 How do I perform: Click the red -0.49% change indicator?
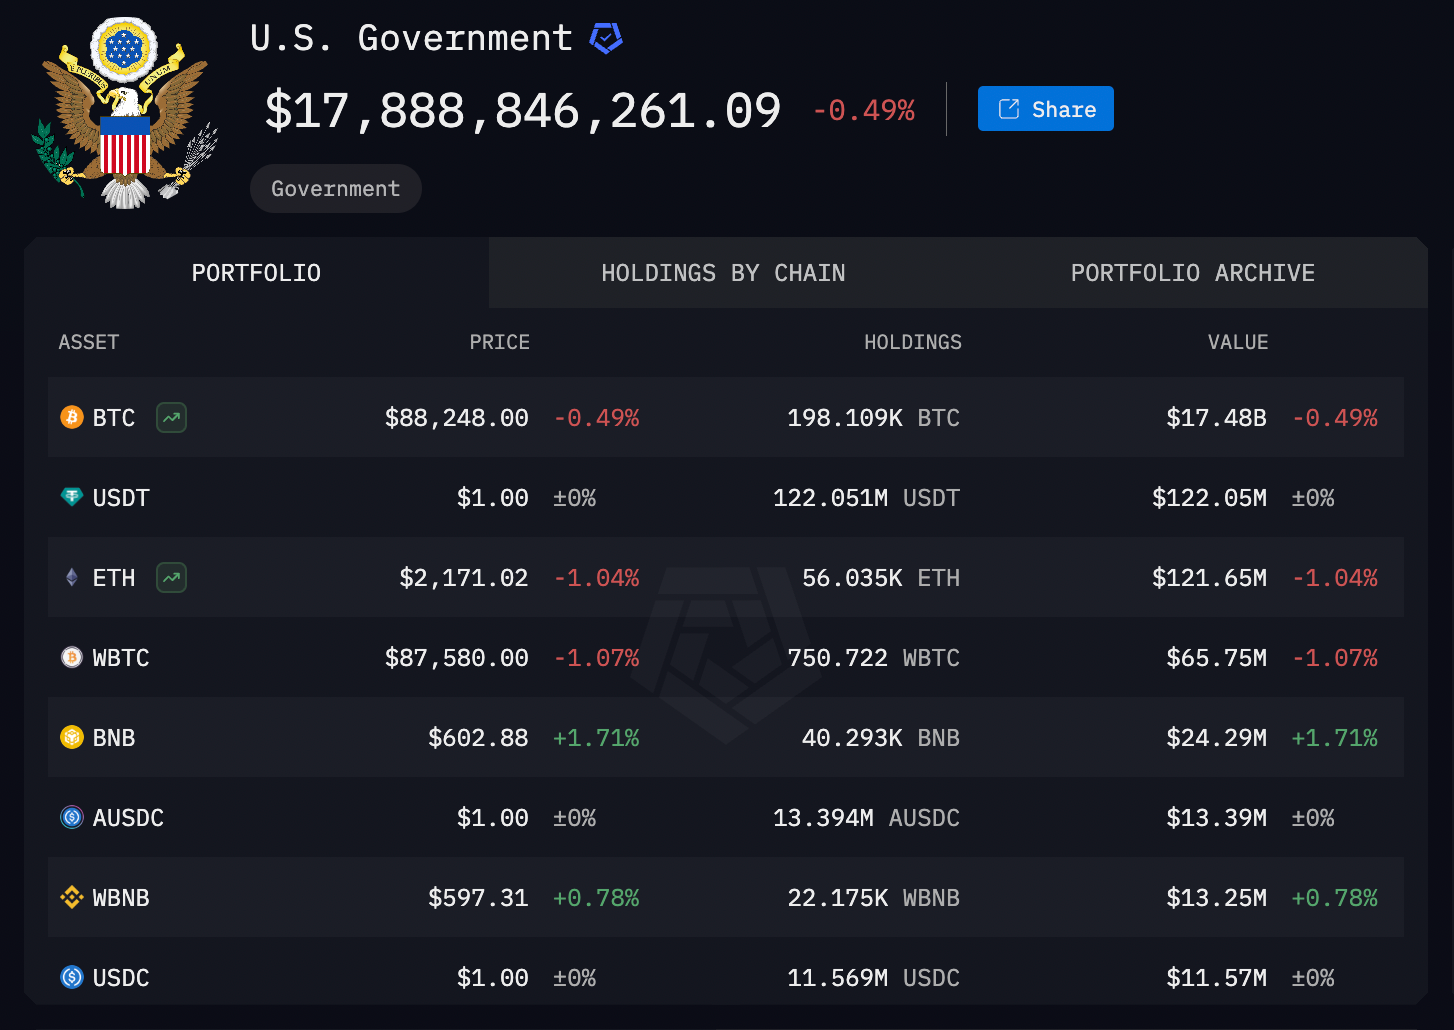click(863, 111)
